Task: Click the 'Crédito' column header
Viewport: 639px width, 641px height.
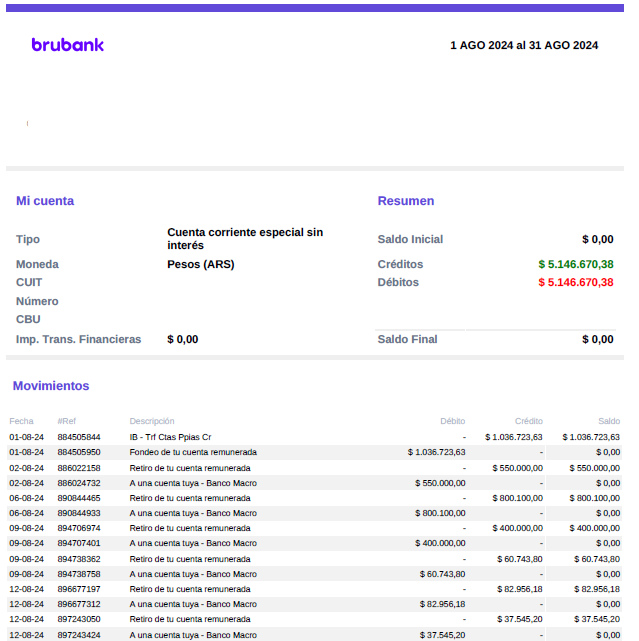Action: coord(529,421)
